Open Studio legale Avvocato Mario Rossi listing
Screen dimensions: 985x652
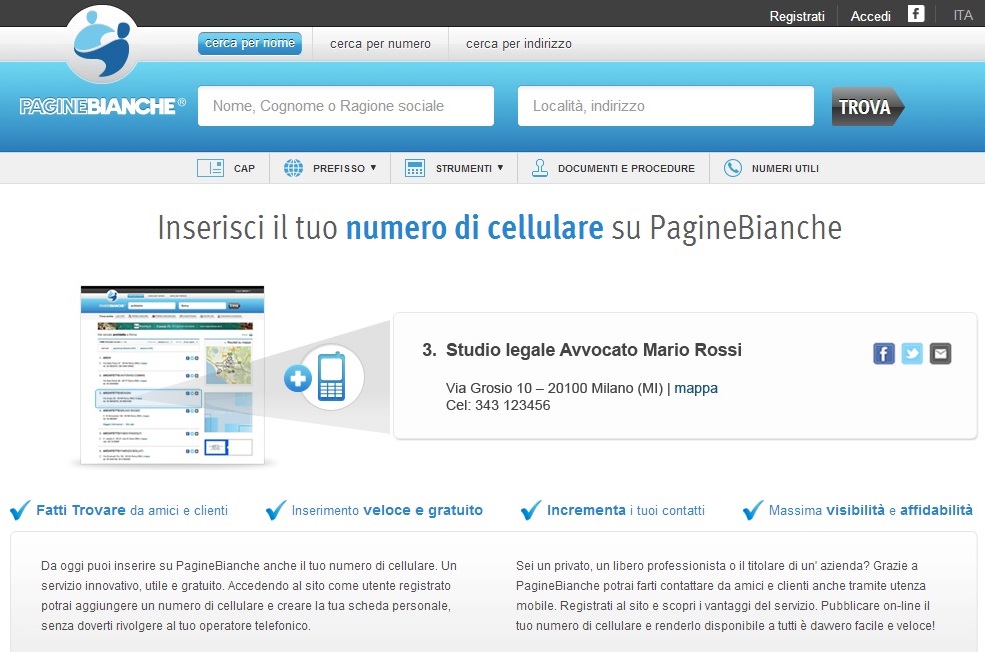click(x=594, y=350)
